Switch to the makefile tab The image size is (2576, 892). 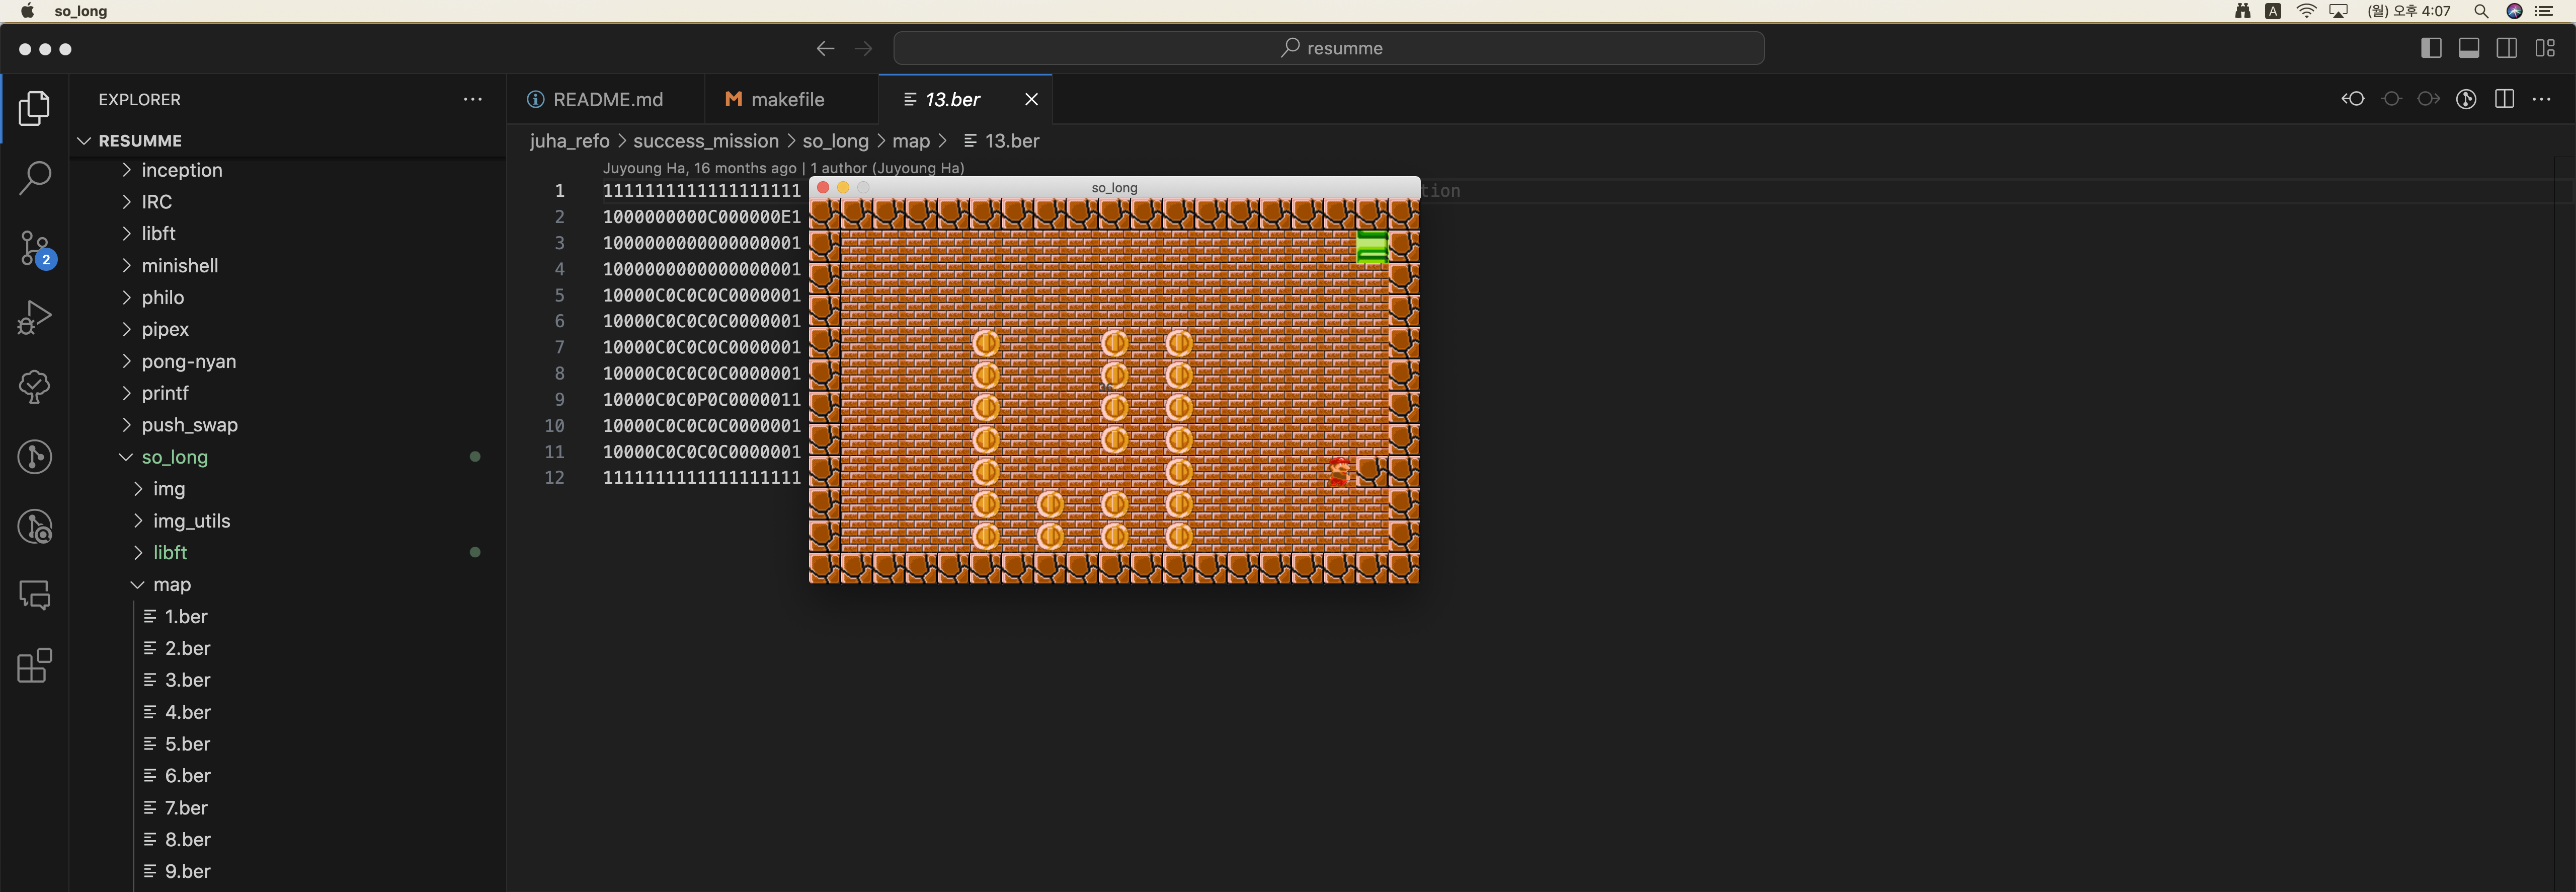[786, 99]
